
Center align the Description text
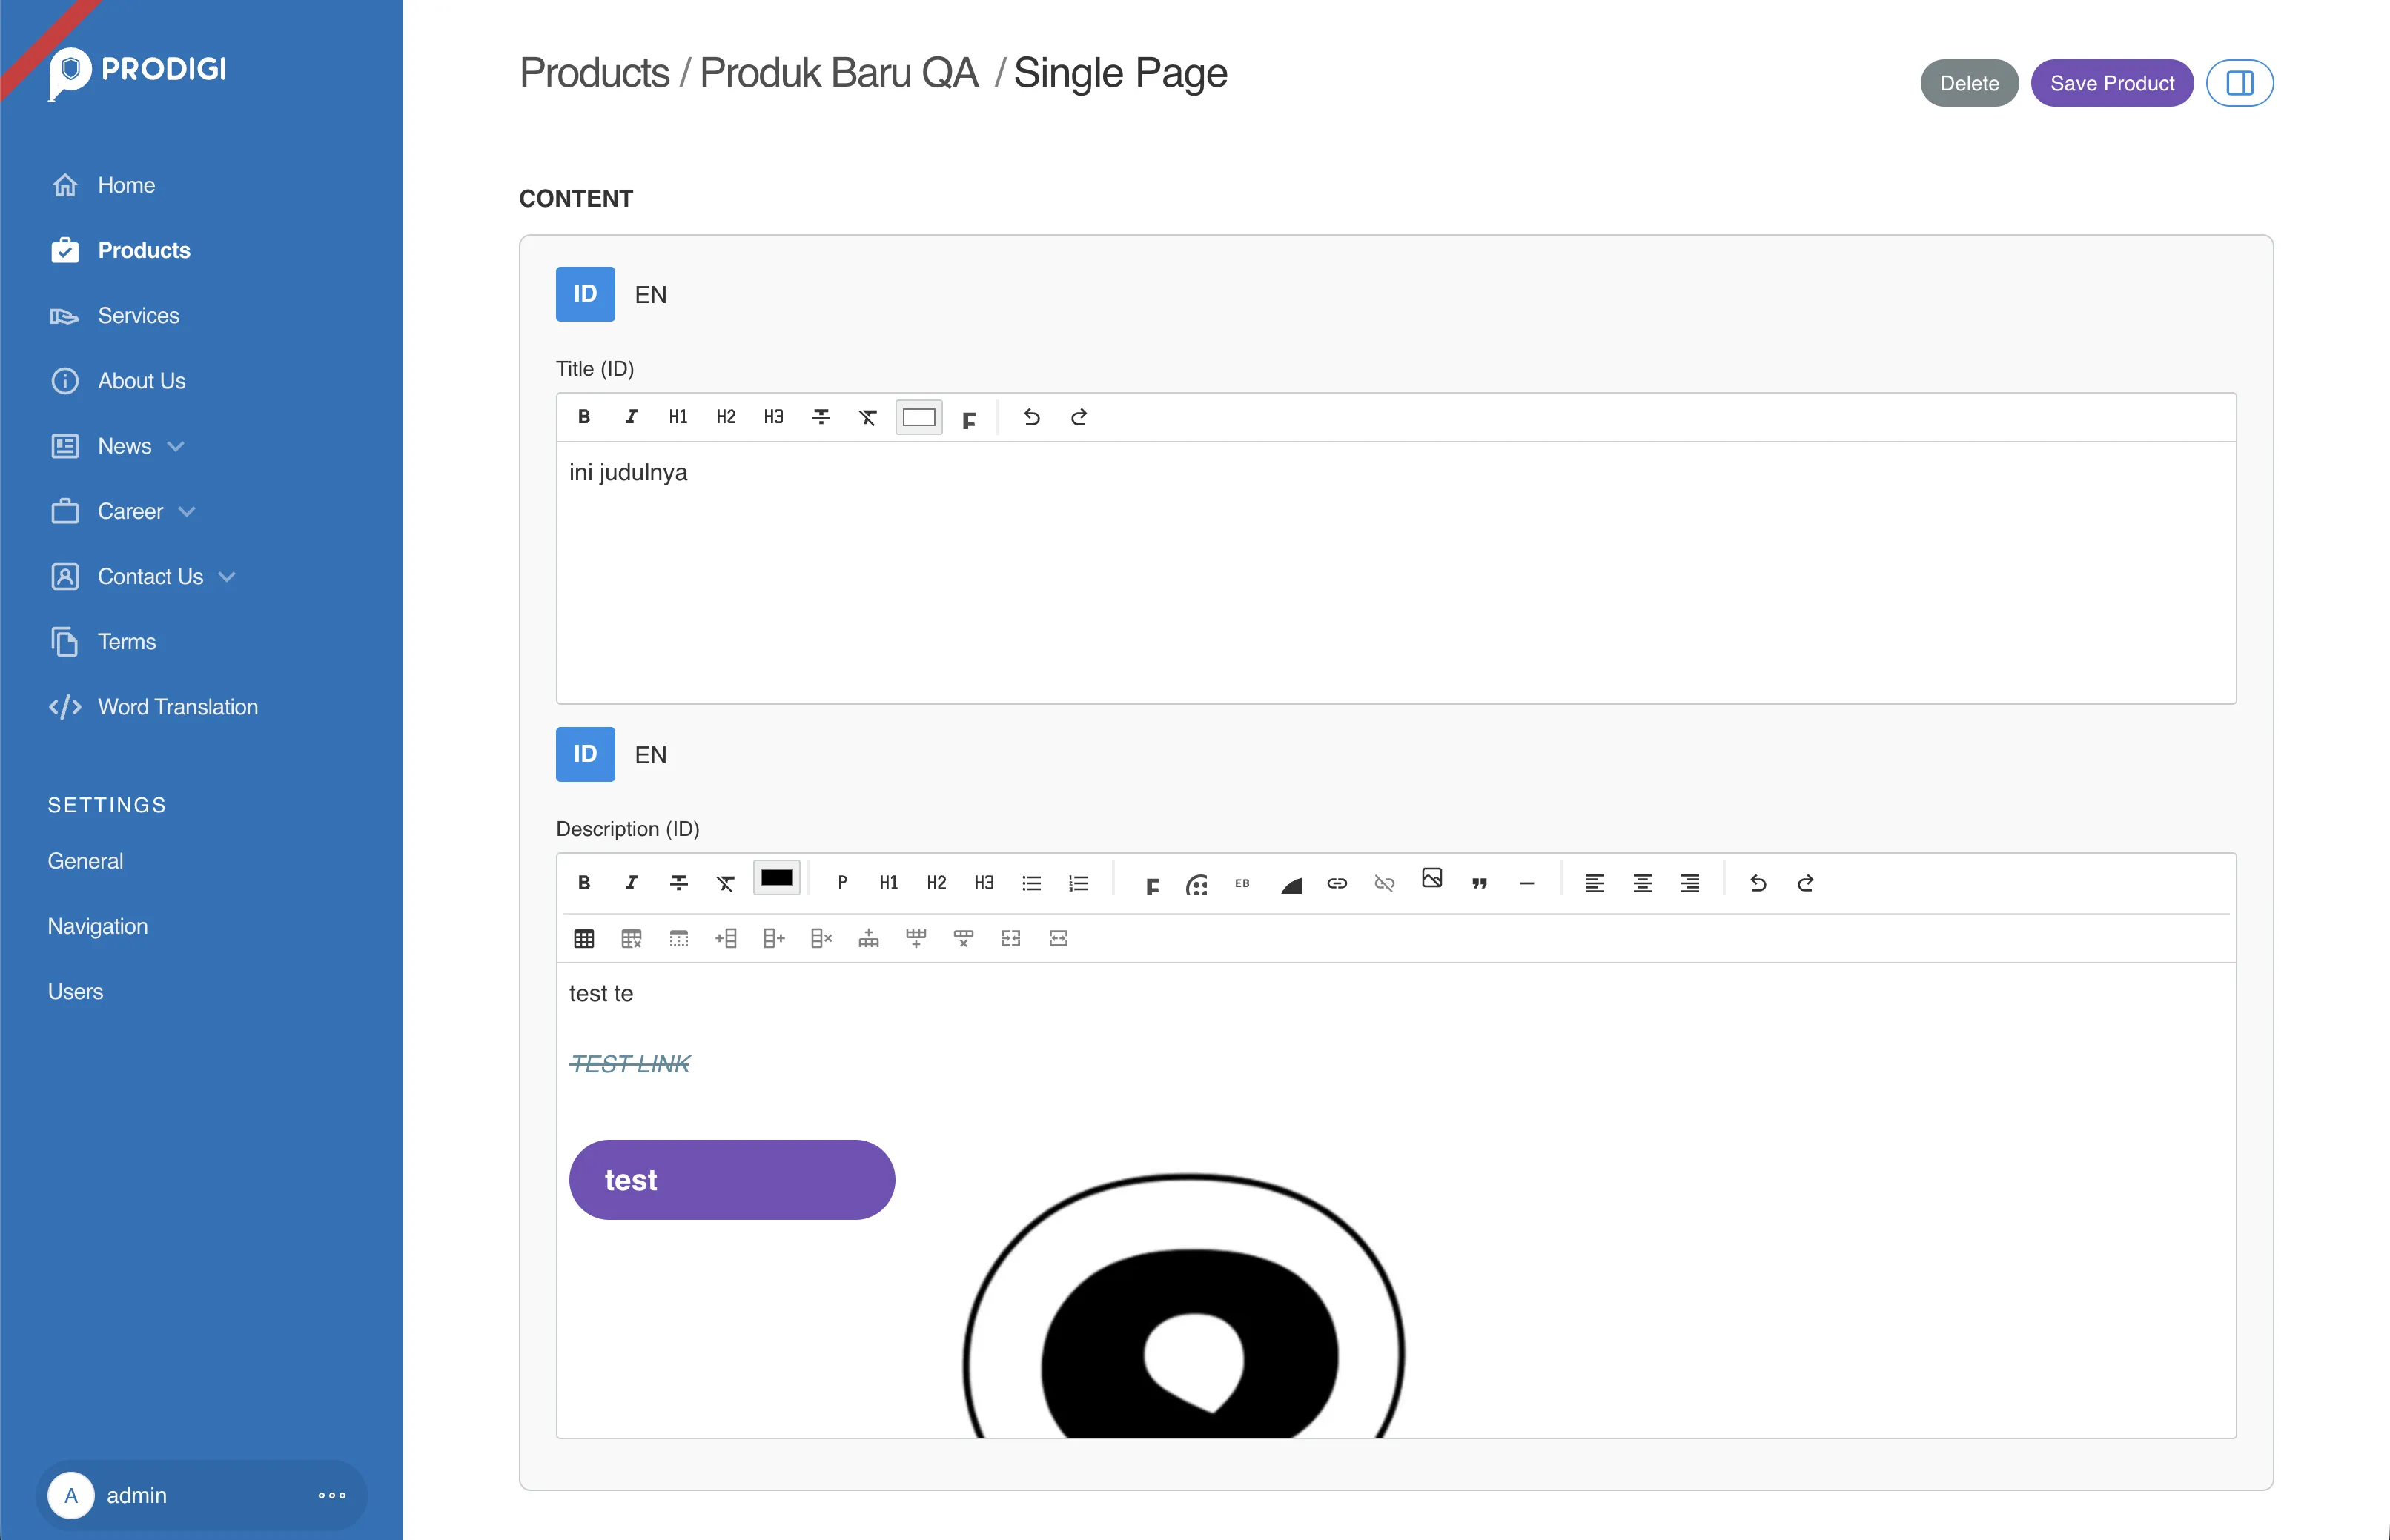point(1642,883)
